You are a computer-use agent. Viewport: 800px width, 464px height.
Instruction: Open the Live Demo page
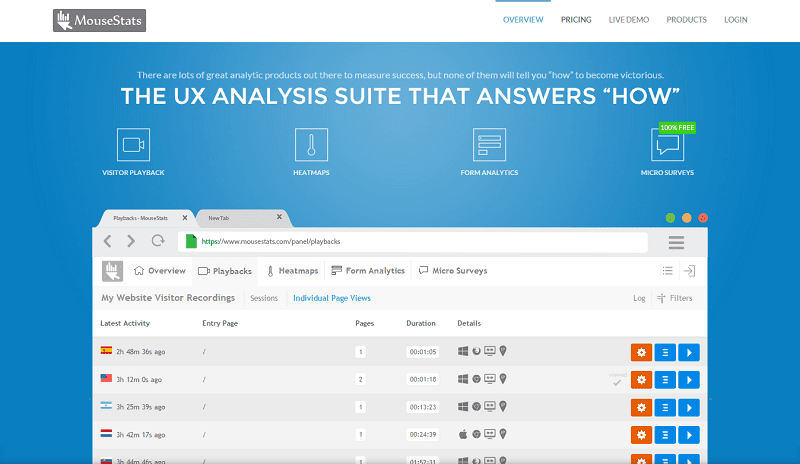629,20
